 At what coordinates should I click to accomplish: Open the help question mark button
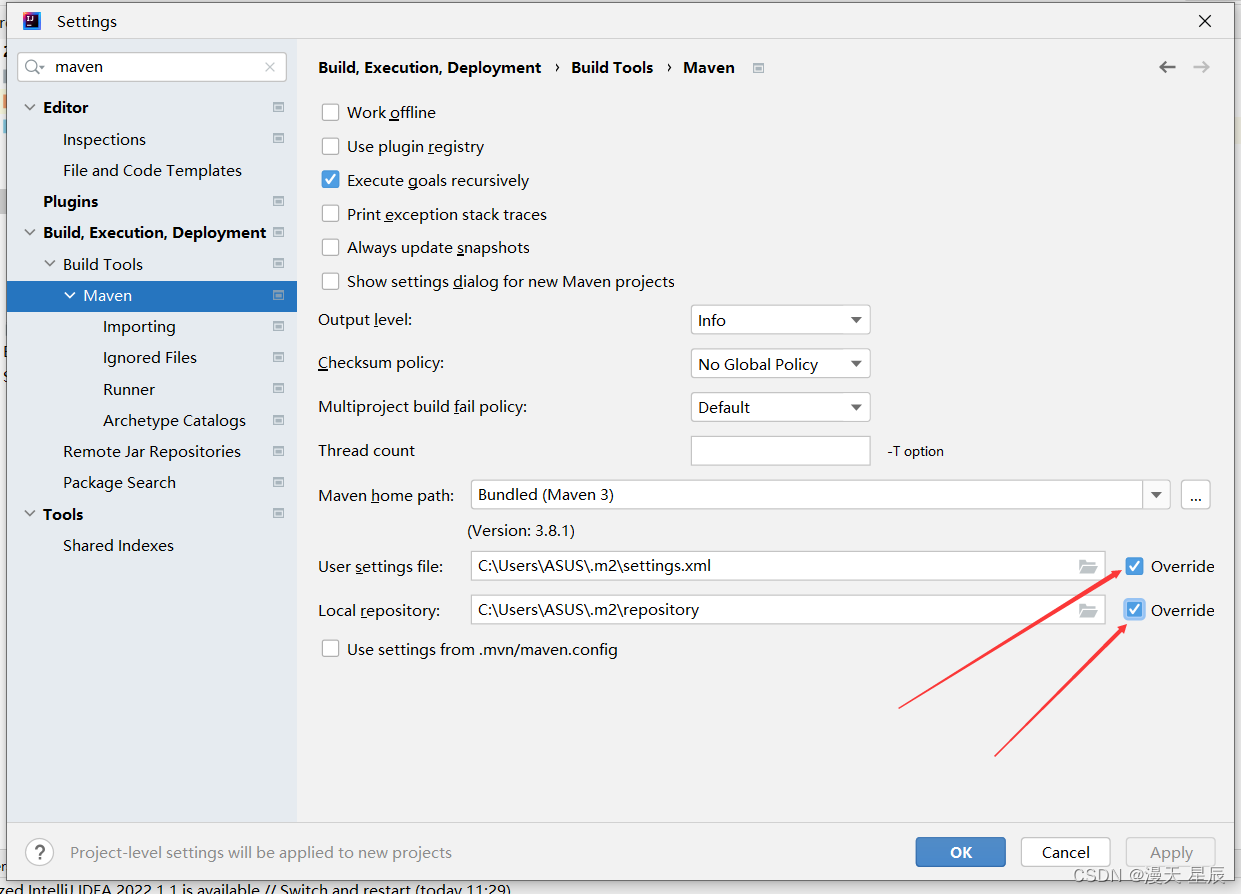tap(39, 852)
